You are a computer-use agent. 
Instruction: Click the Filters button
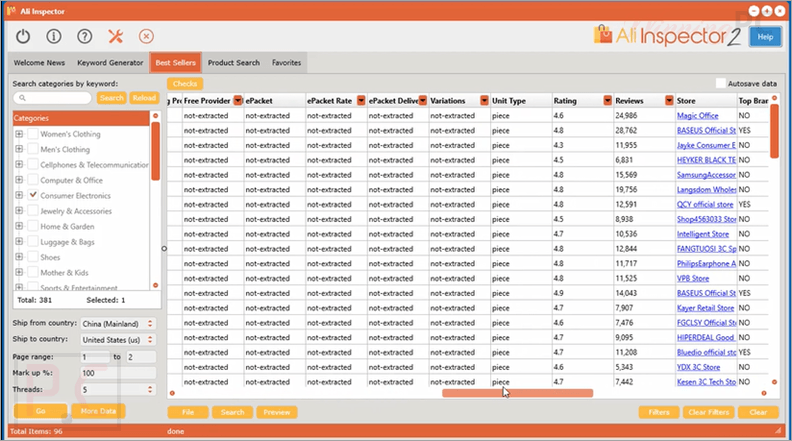(x=659, y=412)
